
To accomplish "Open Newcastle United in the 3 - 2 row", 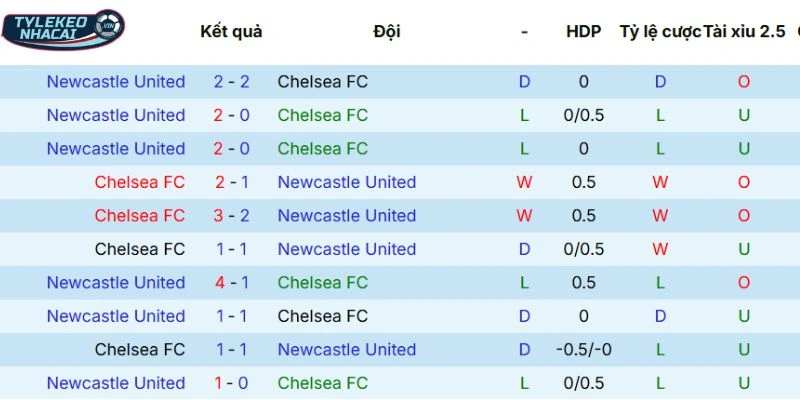I will tap(347, 215).
